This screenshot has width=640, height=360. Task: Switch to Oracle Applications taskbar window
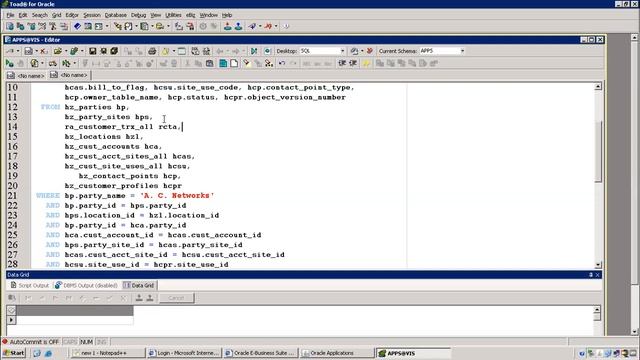(x=337, y=353)
